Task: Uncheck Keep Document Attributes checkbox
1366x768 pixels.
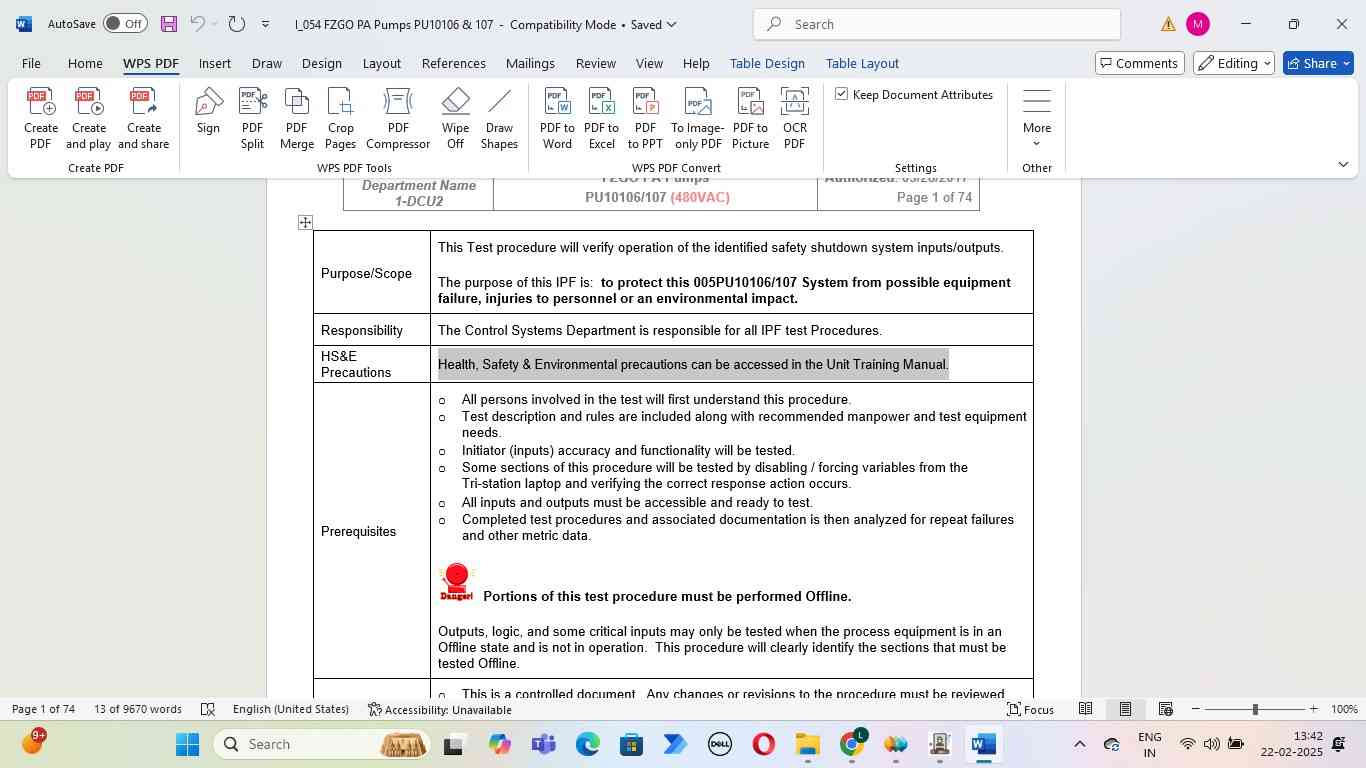Action: (x=842, y=94)
